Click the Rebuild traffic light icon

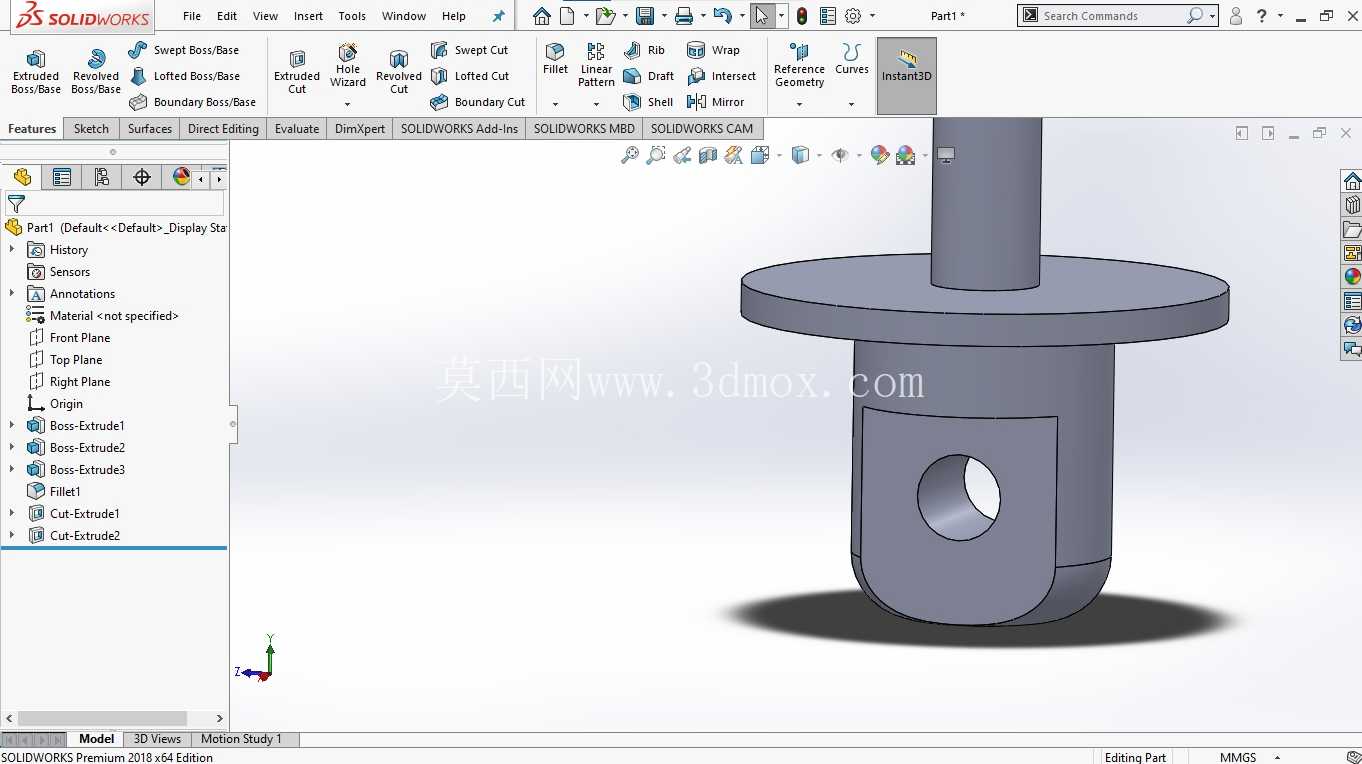coord(802,16)
